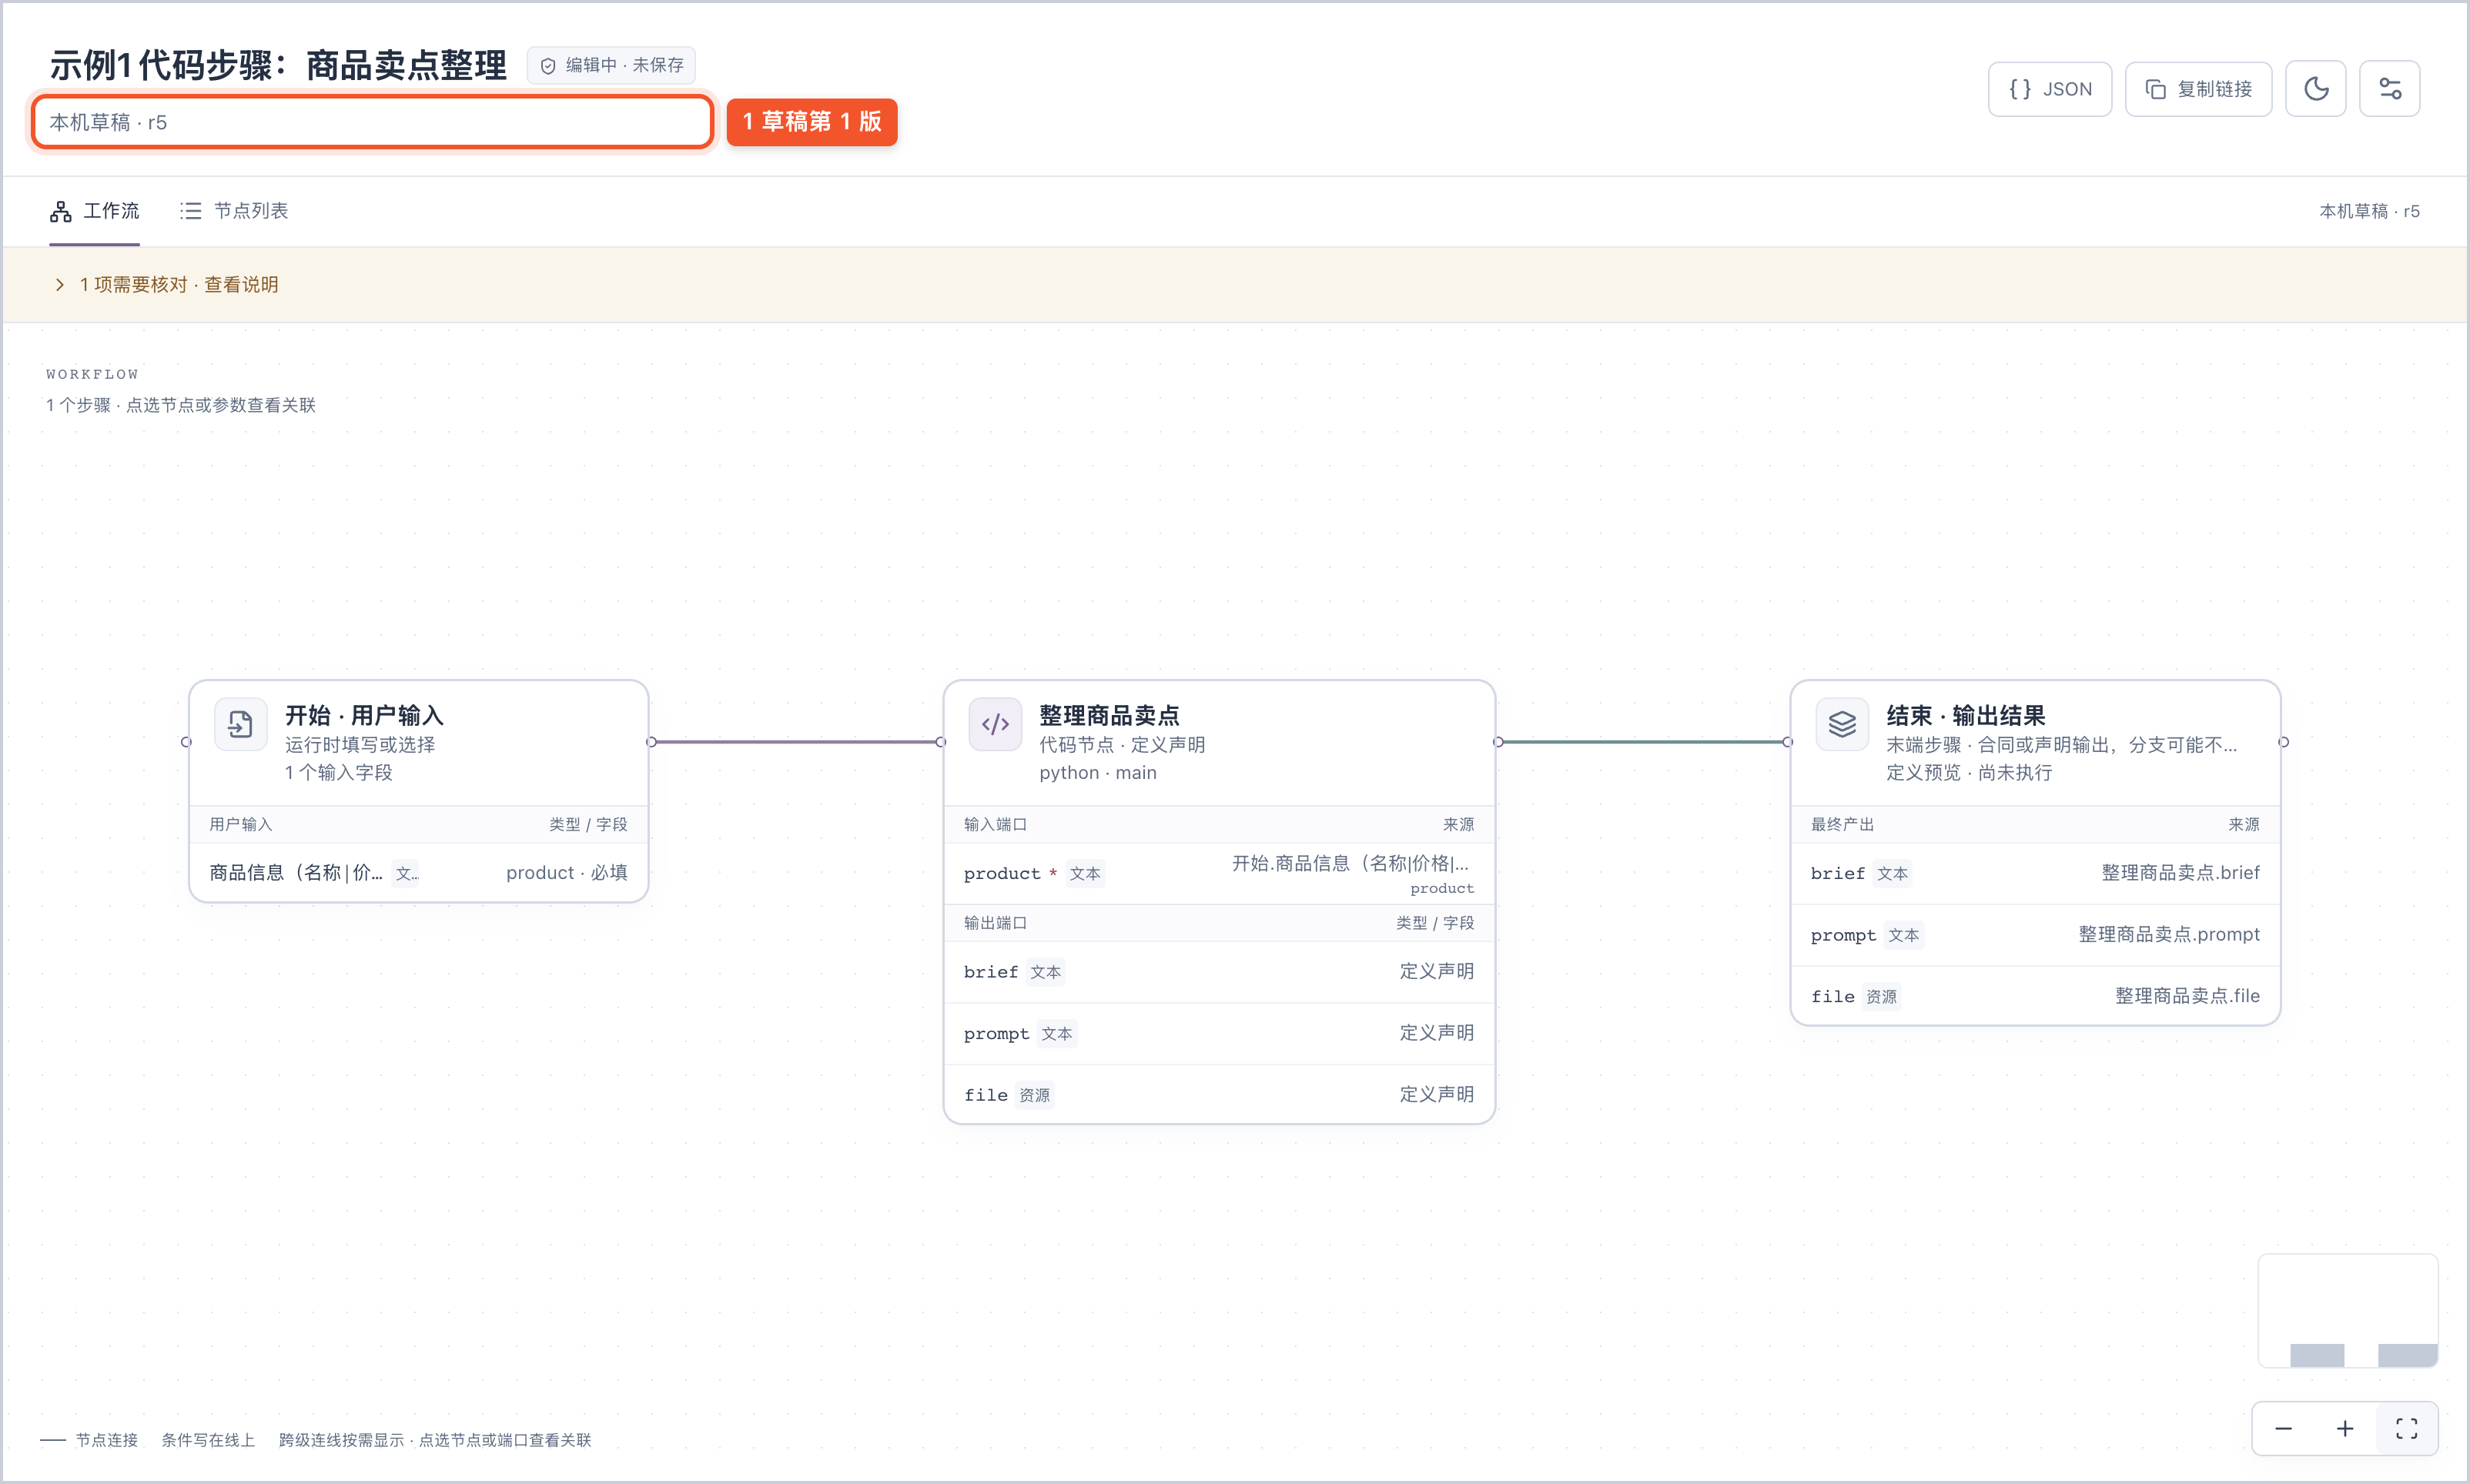
Task: Click 整理商品卖点.prompt source in end node
Action: click(2169, 934)
